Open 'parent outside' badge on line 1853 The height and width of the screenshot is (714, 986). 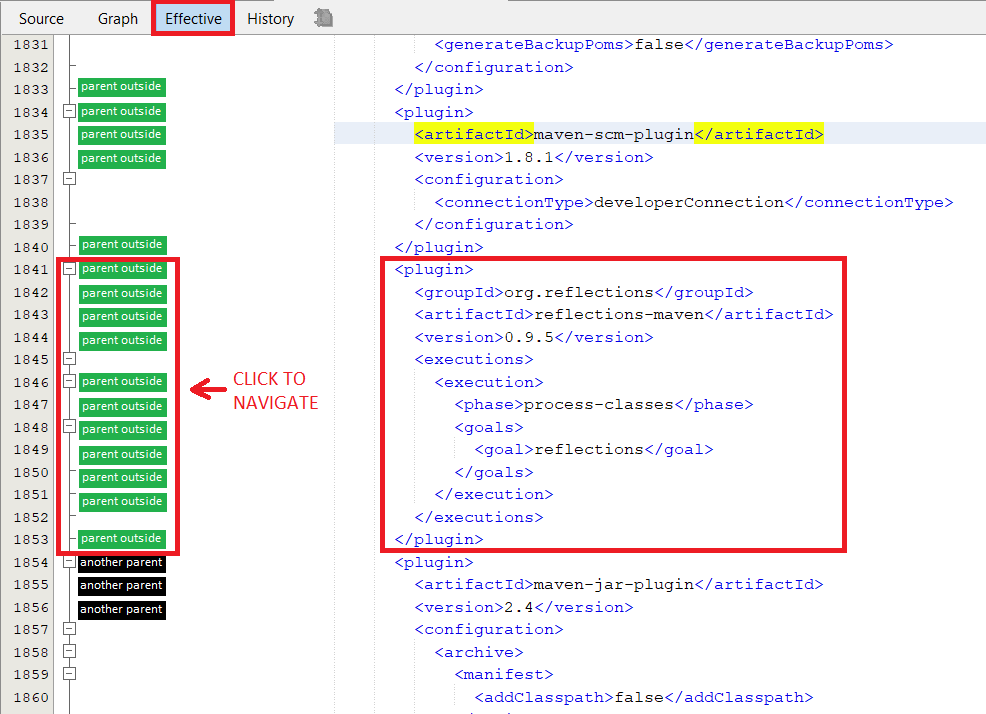pyautogui.click(x=121, y=538)
